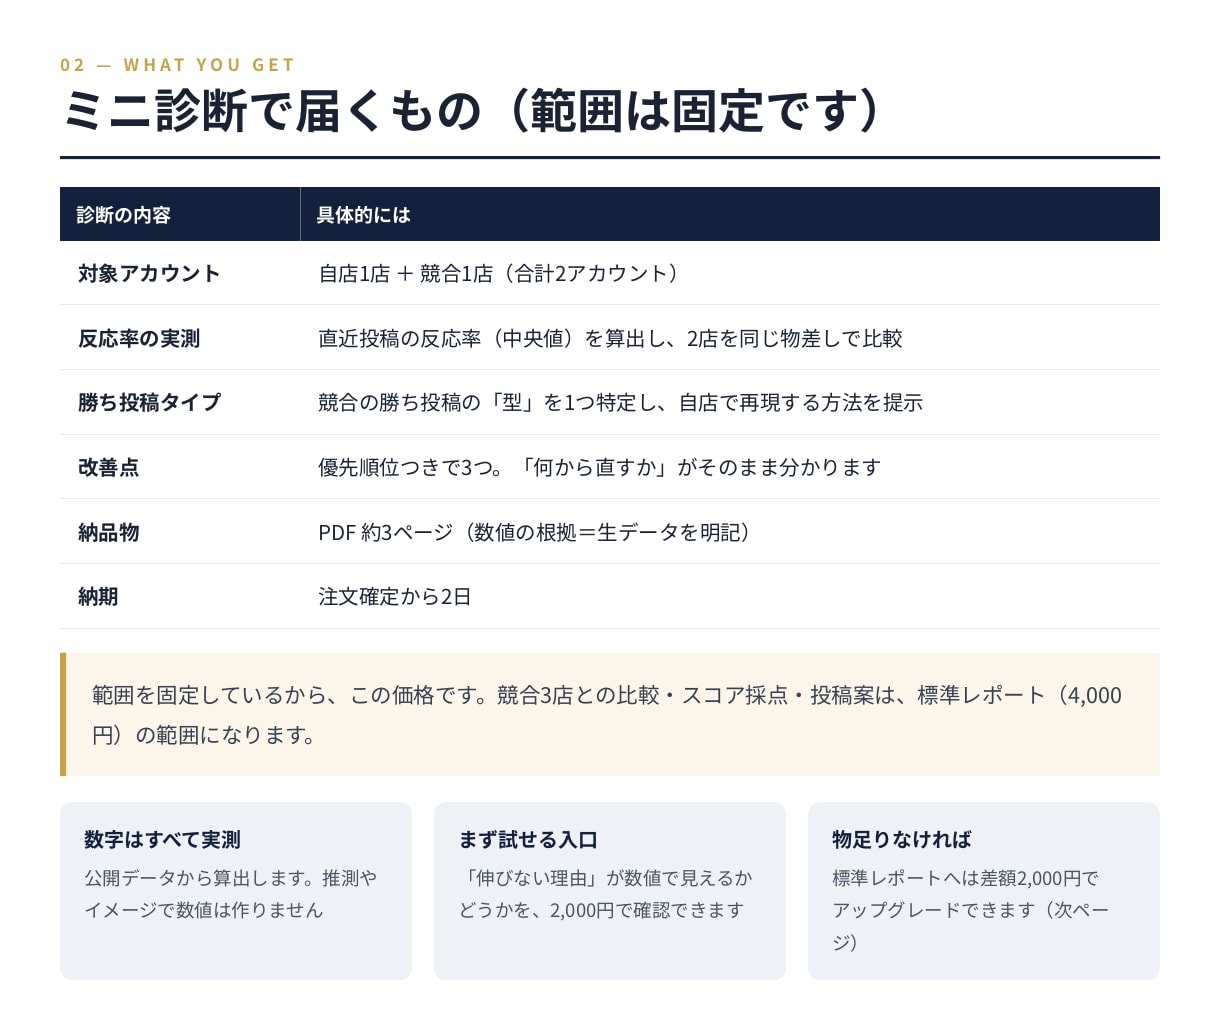Select the '納品物' row label
The width and height of the screenshot is (1220, 1016).
[x=108, y=533]
